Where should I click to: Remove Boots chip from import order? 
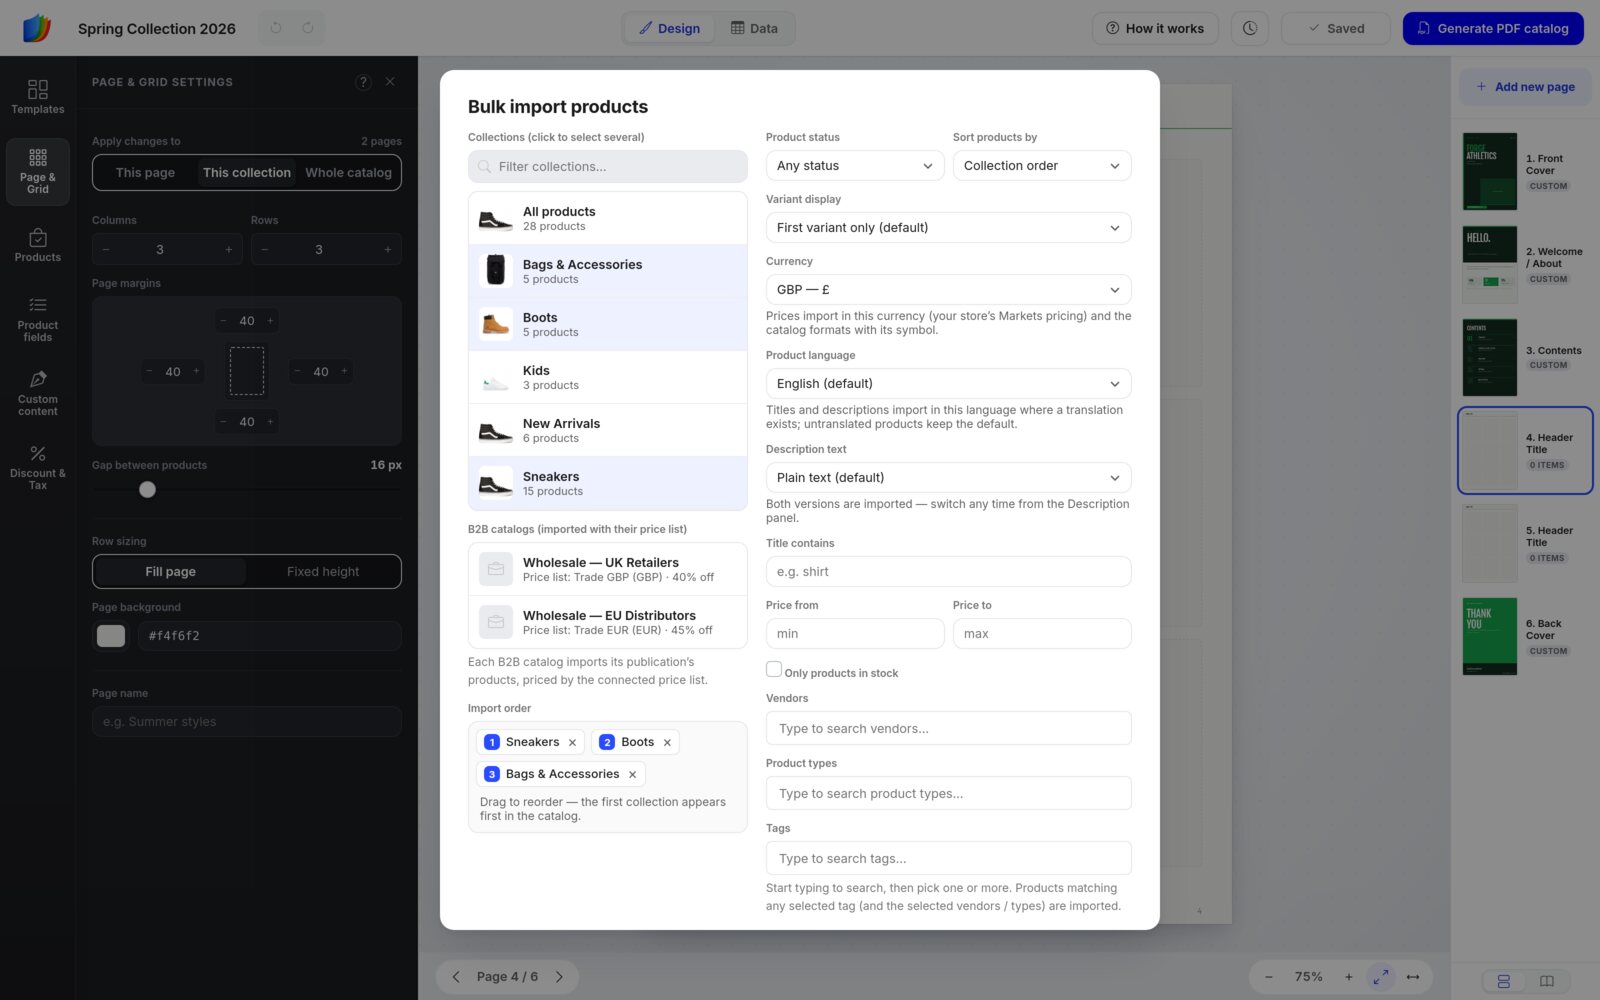(x=667, y=742)
